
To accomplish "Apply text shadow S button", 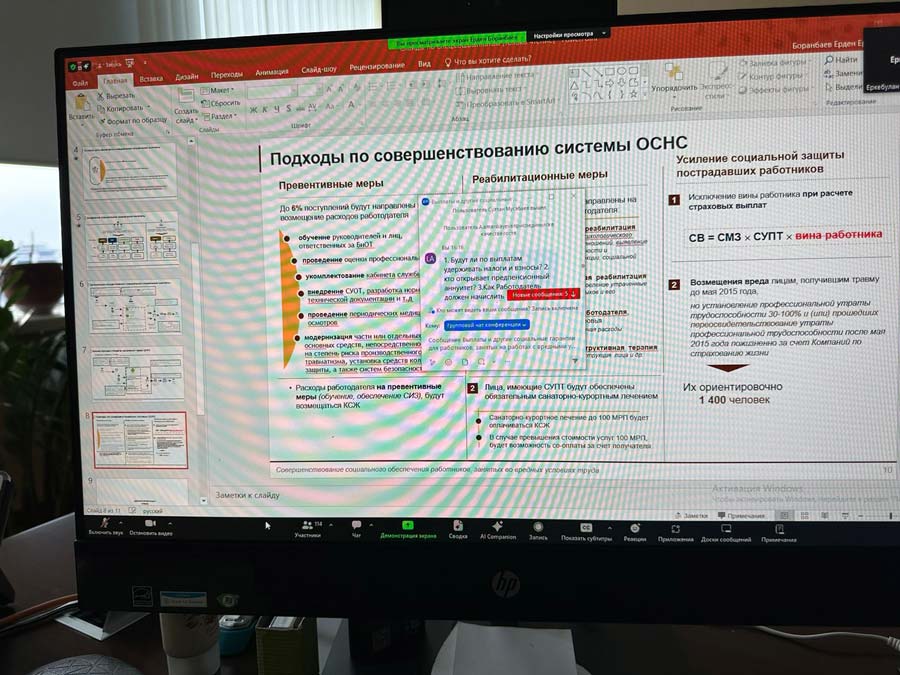I will pyautogui.click(x=288, y=108).
